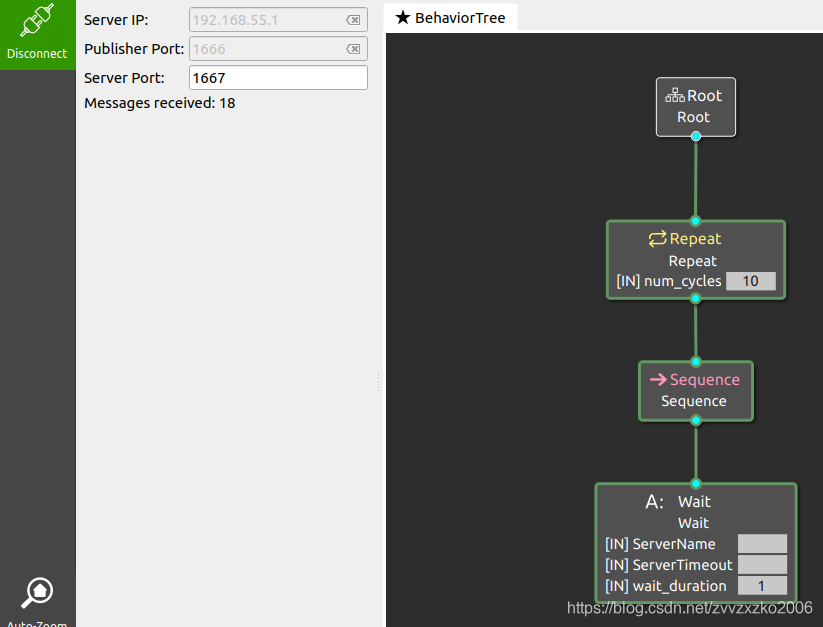Click the '[IN] ServerTimeout' port label
823x627 pixels.
point(668,565)
